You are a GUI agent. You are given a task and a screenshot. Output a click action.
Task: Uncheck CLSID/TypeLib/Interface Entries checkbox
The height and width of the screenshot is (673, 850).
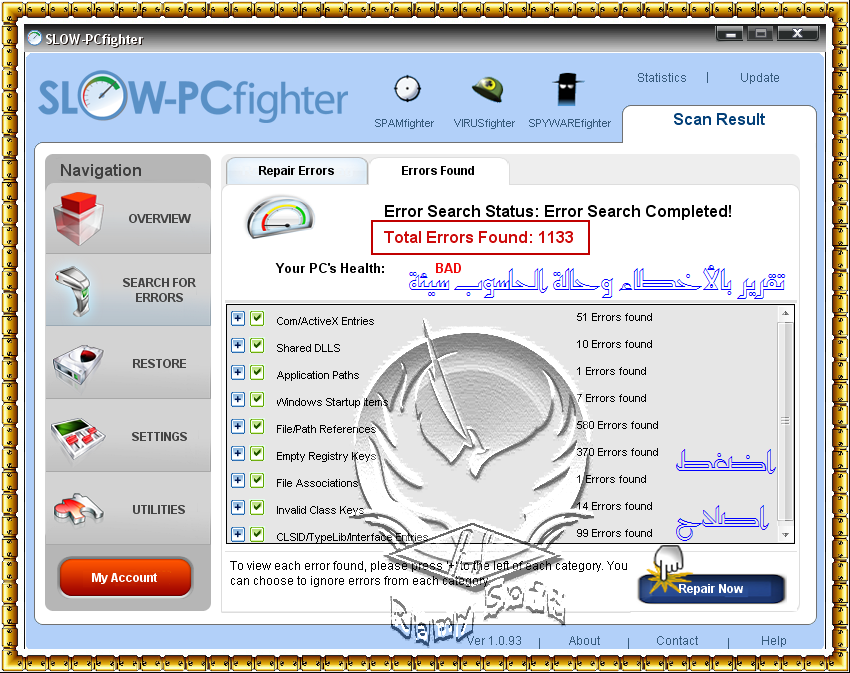(x=257, y=534)
